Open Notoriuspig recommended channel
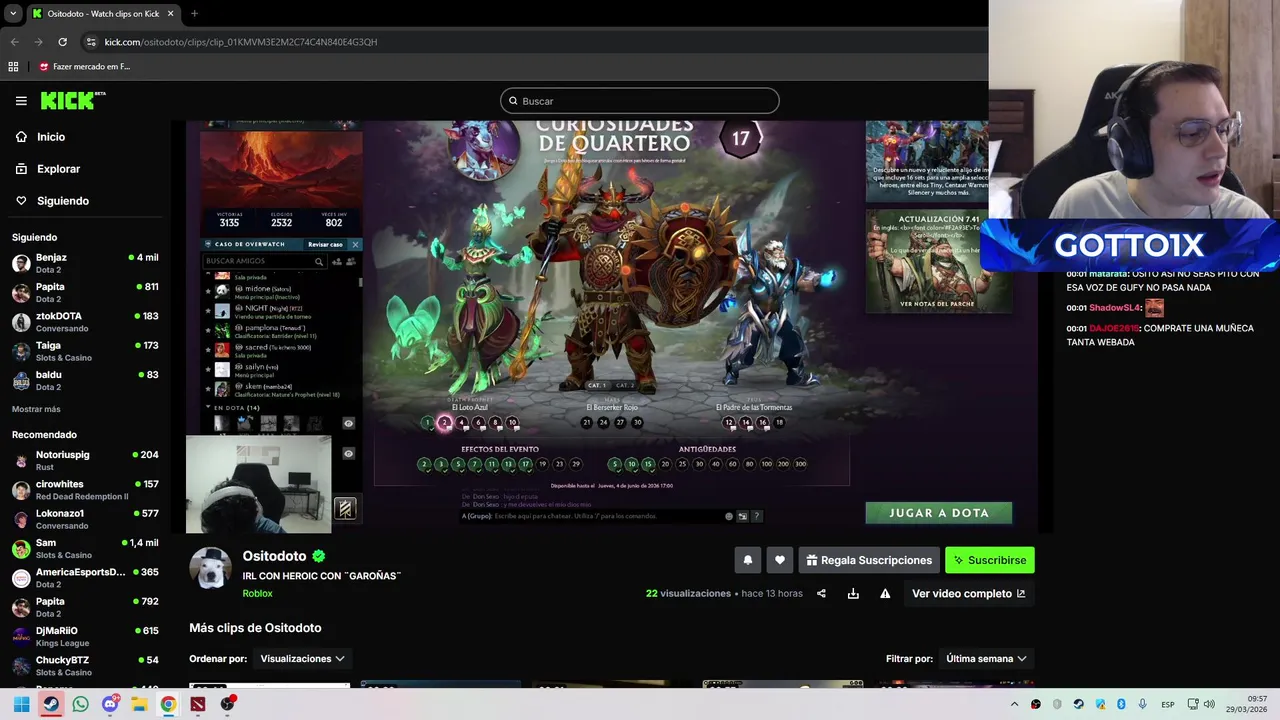Screen dimensions: 1280x720 (85, 460)
